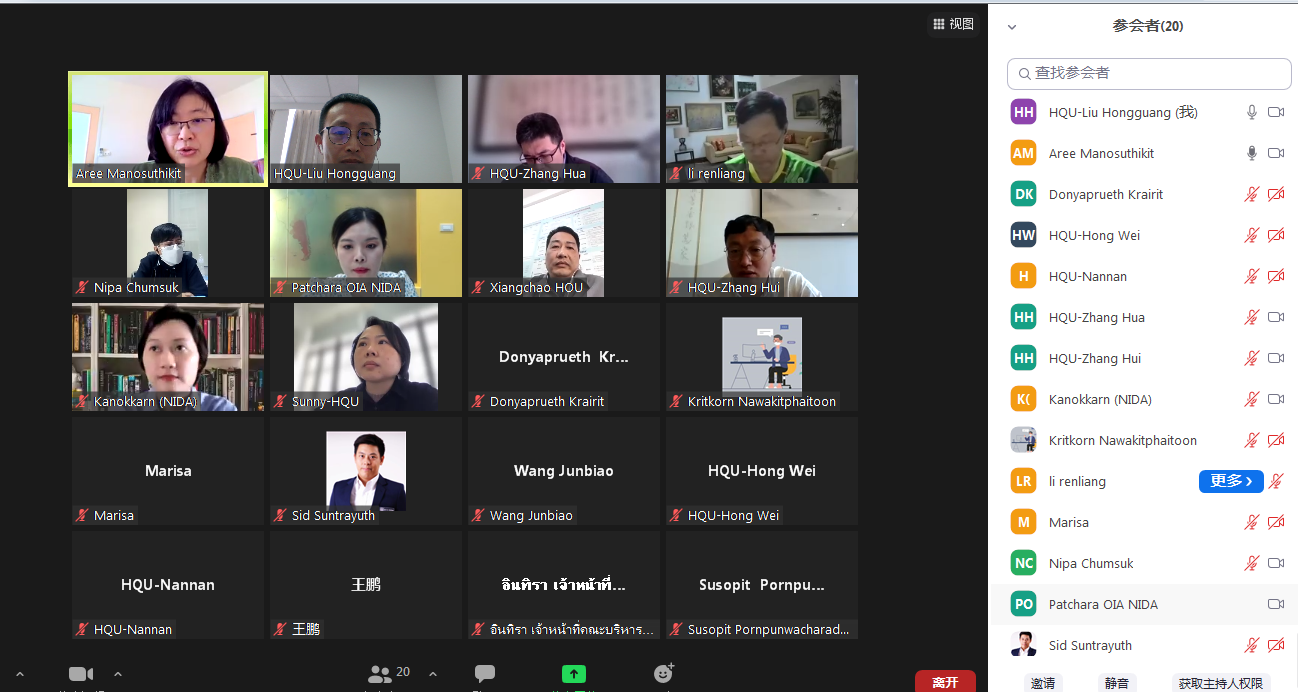1298x692 pixels.
Task: Click the camera icon in bottom toolbar
Action: [81, 674]
